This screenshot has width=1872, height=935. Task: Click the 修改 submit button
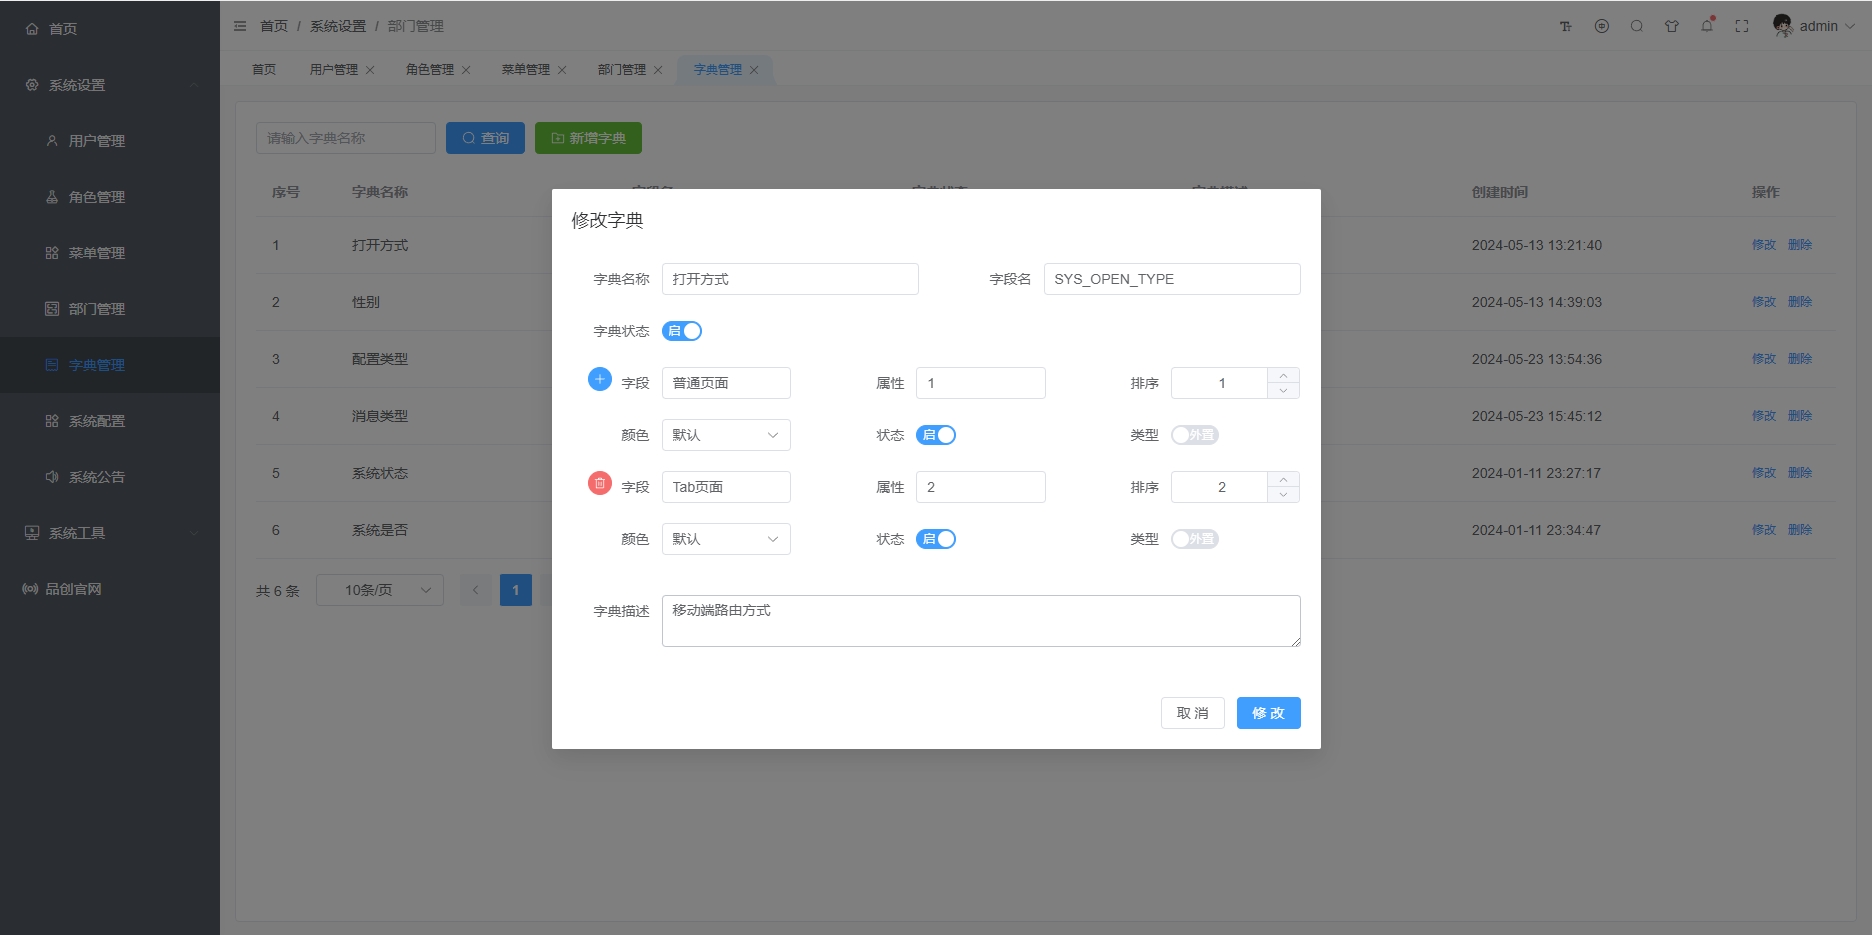1268,713
